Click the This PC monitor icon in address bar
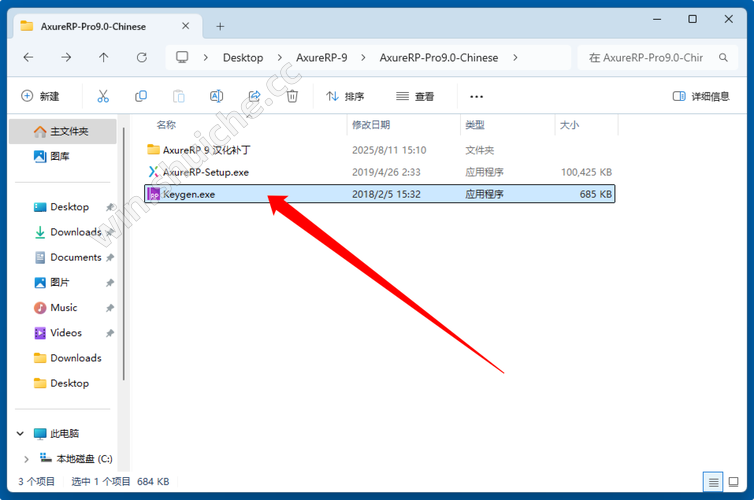This screenshot has width=754, height=500. [x=182, y=57]
